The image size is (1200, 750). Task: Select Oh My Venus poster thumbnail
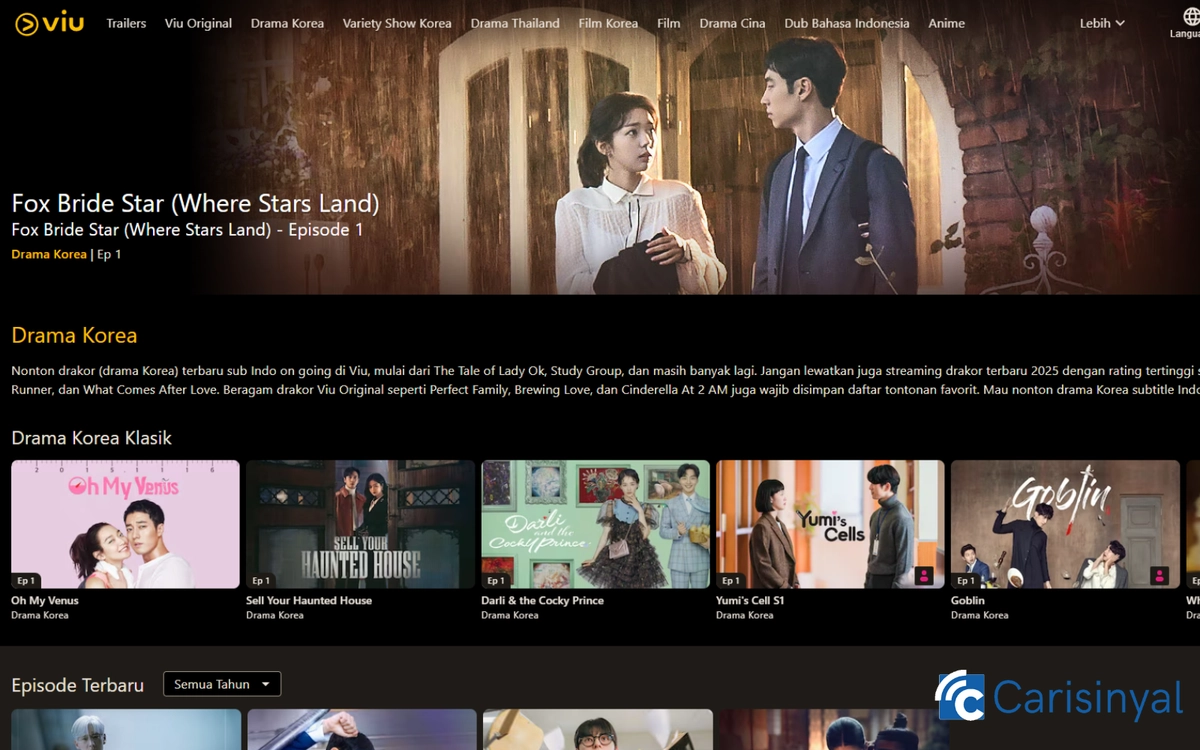(125, 524)
